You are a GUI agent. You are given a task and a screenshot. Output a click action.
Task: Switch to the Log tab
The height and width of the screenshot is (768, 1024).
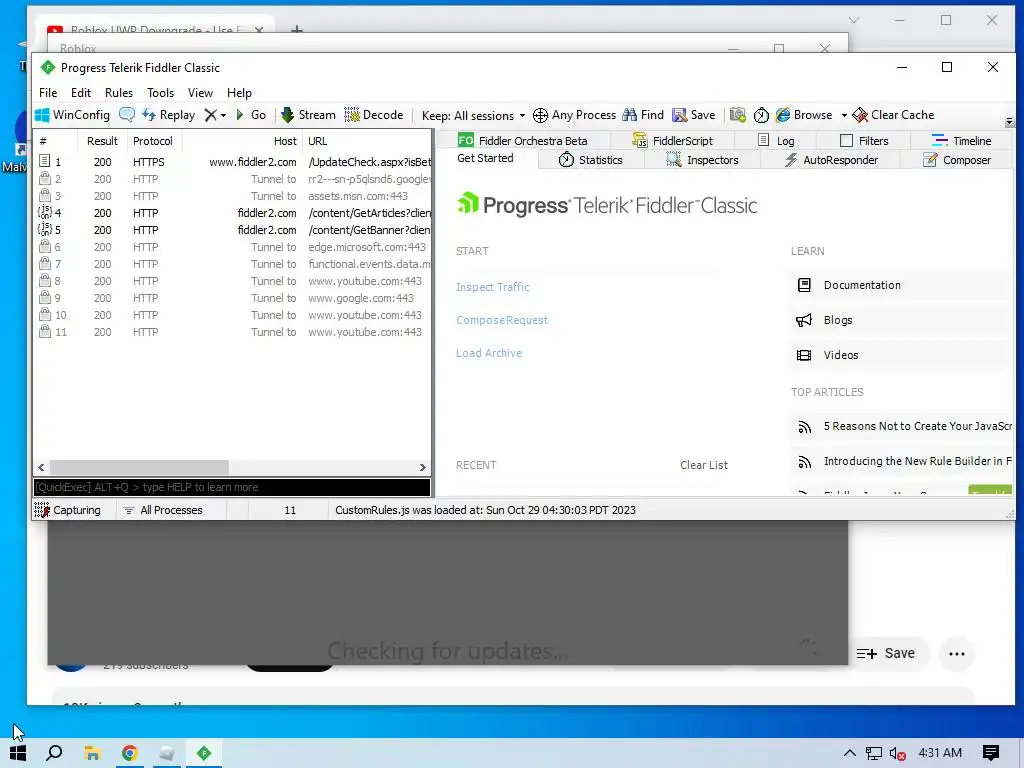point(776,140)
